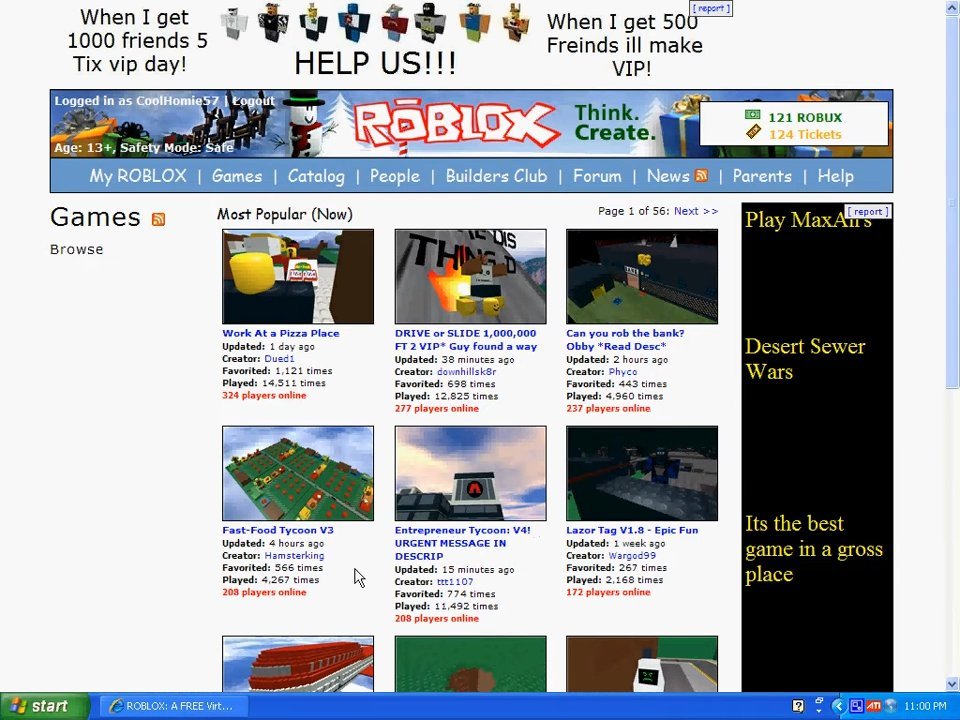960x720 pixels.
Task: Click the help question mark tray icon
Action: (798, 706)
